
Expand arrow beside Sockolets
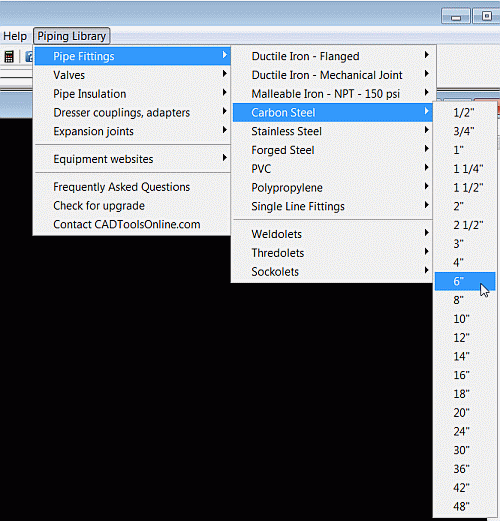tap(426, 270)
